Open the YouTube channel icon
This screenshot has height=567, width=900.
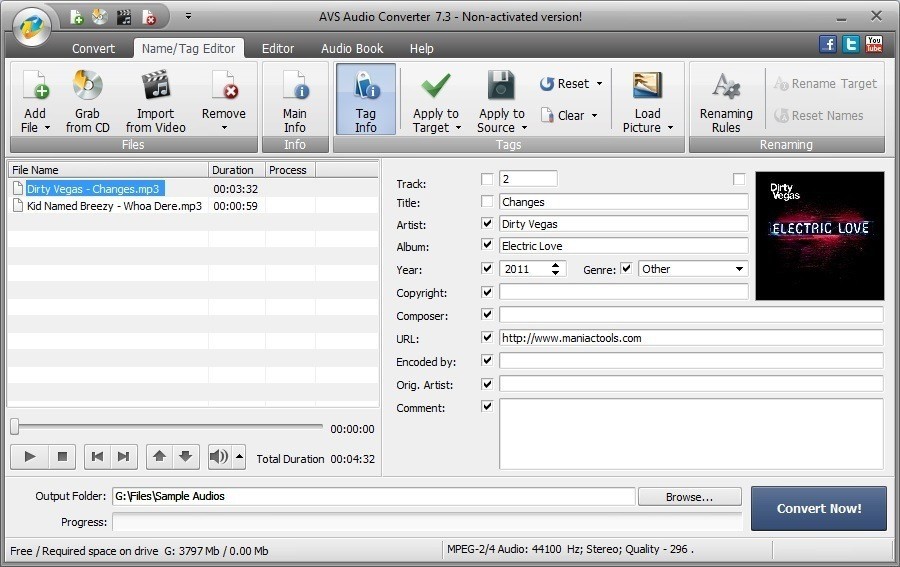(x=874, y=44)
